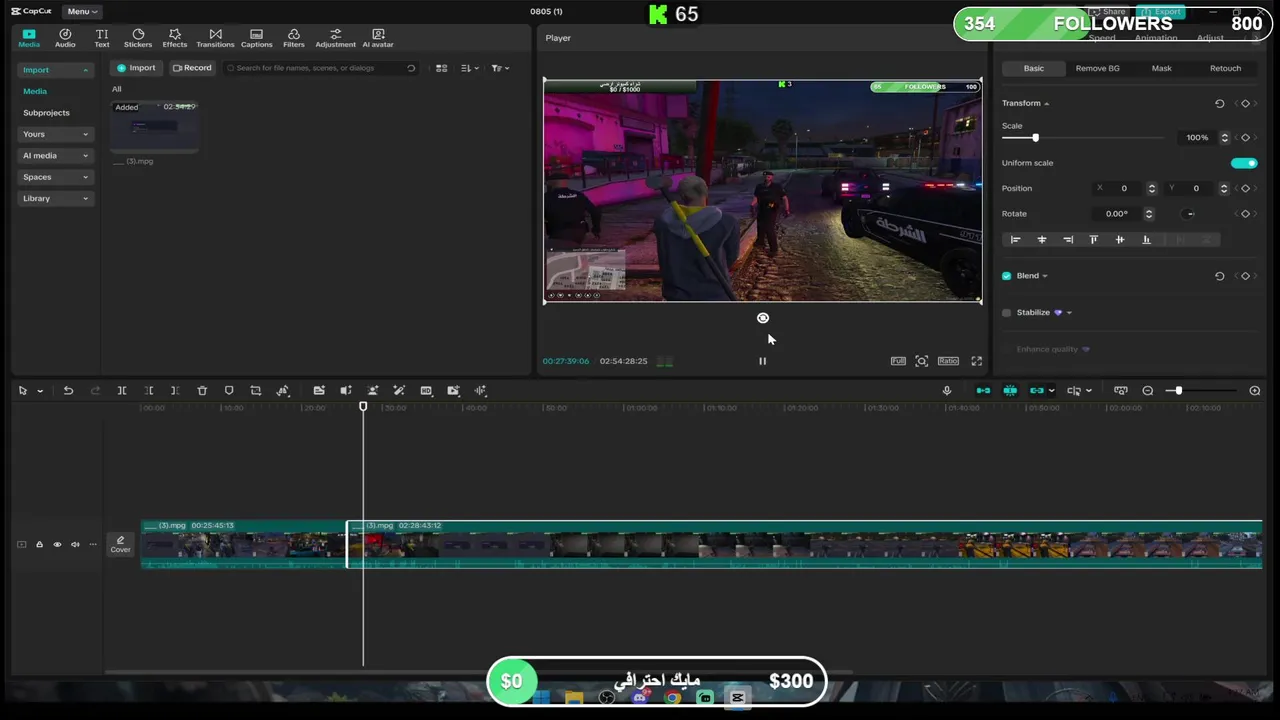Switch to the Retouch tab
The width and height of the screenshot is (1280, 720).
pyautogui.click(x=1225, y=68)
